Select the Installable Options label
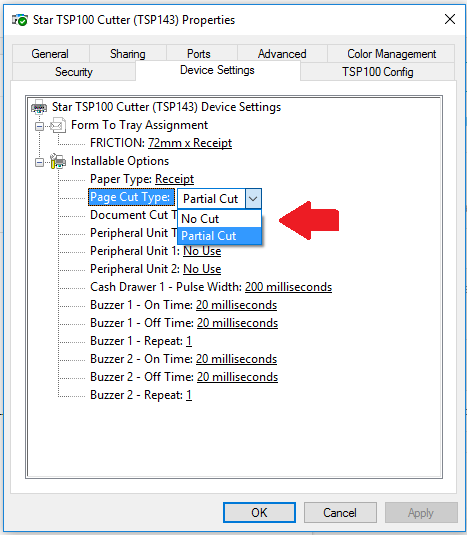This screenshot has width=467, height=535. click(120, 161)
